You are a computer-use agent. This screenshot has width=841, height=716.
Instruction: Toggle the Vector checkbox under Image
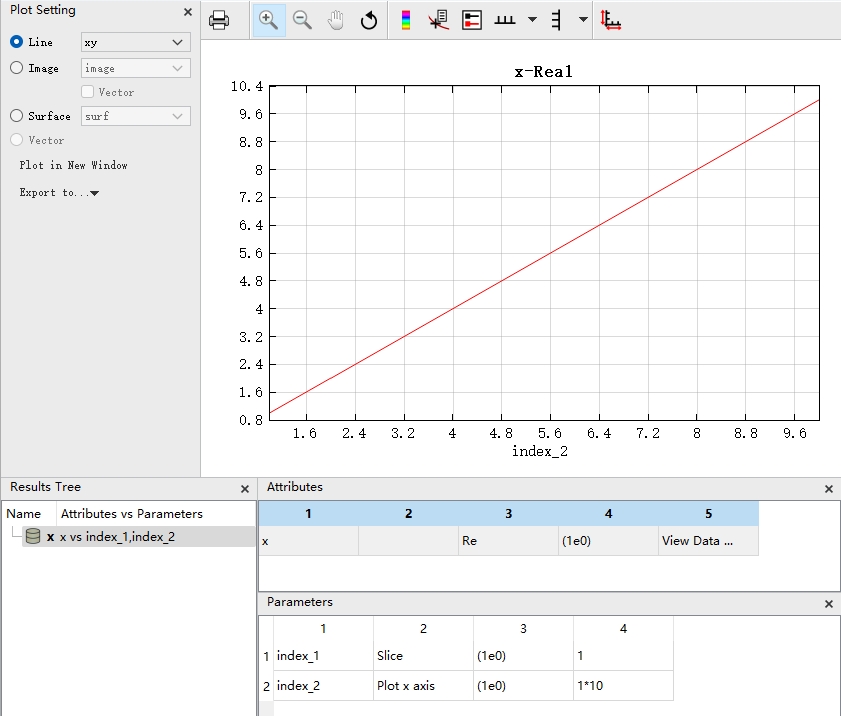[x=87, y=92]
